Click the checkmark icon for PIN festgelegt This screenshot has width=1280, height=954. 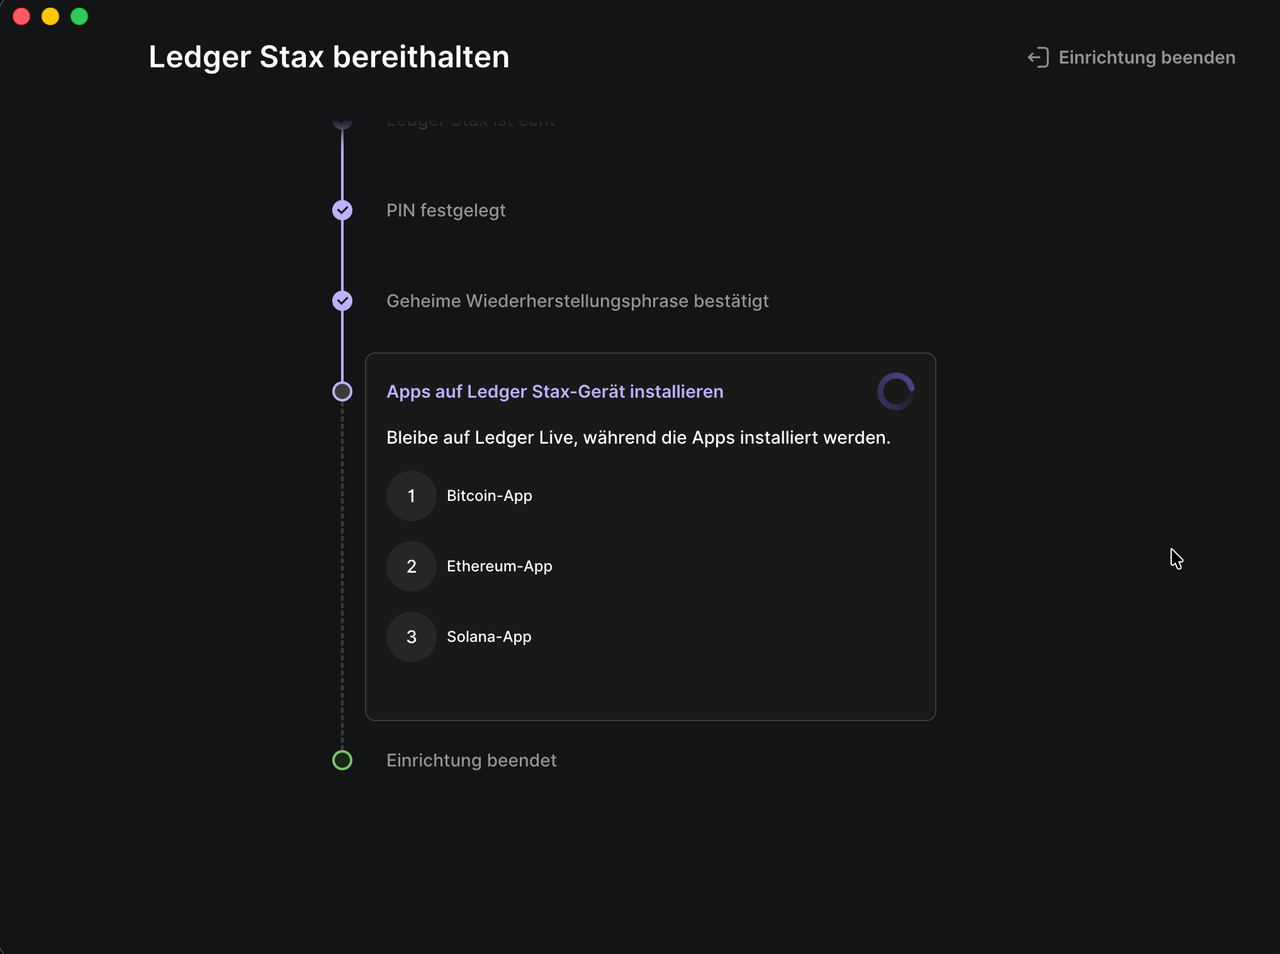click(x=342, y=210)
